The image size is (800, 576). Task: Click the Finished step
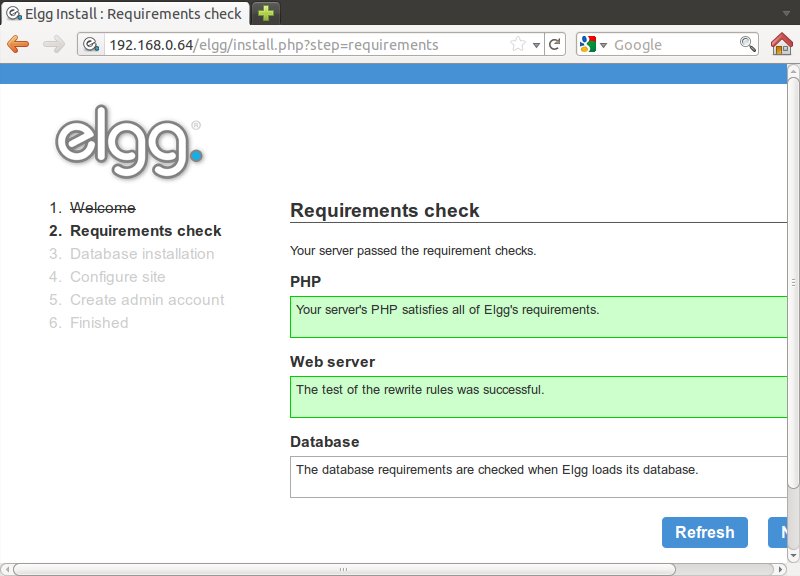click(x=99, y=322)
